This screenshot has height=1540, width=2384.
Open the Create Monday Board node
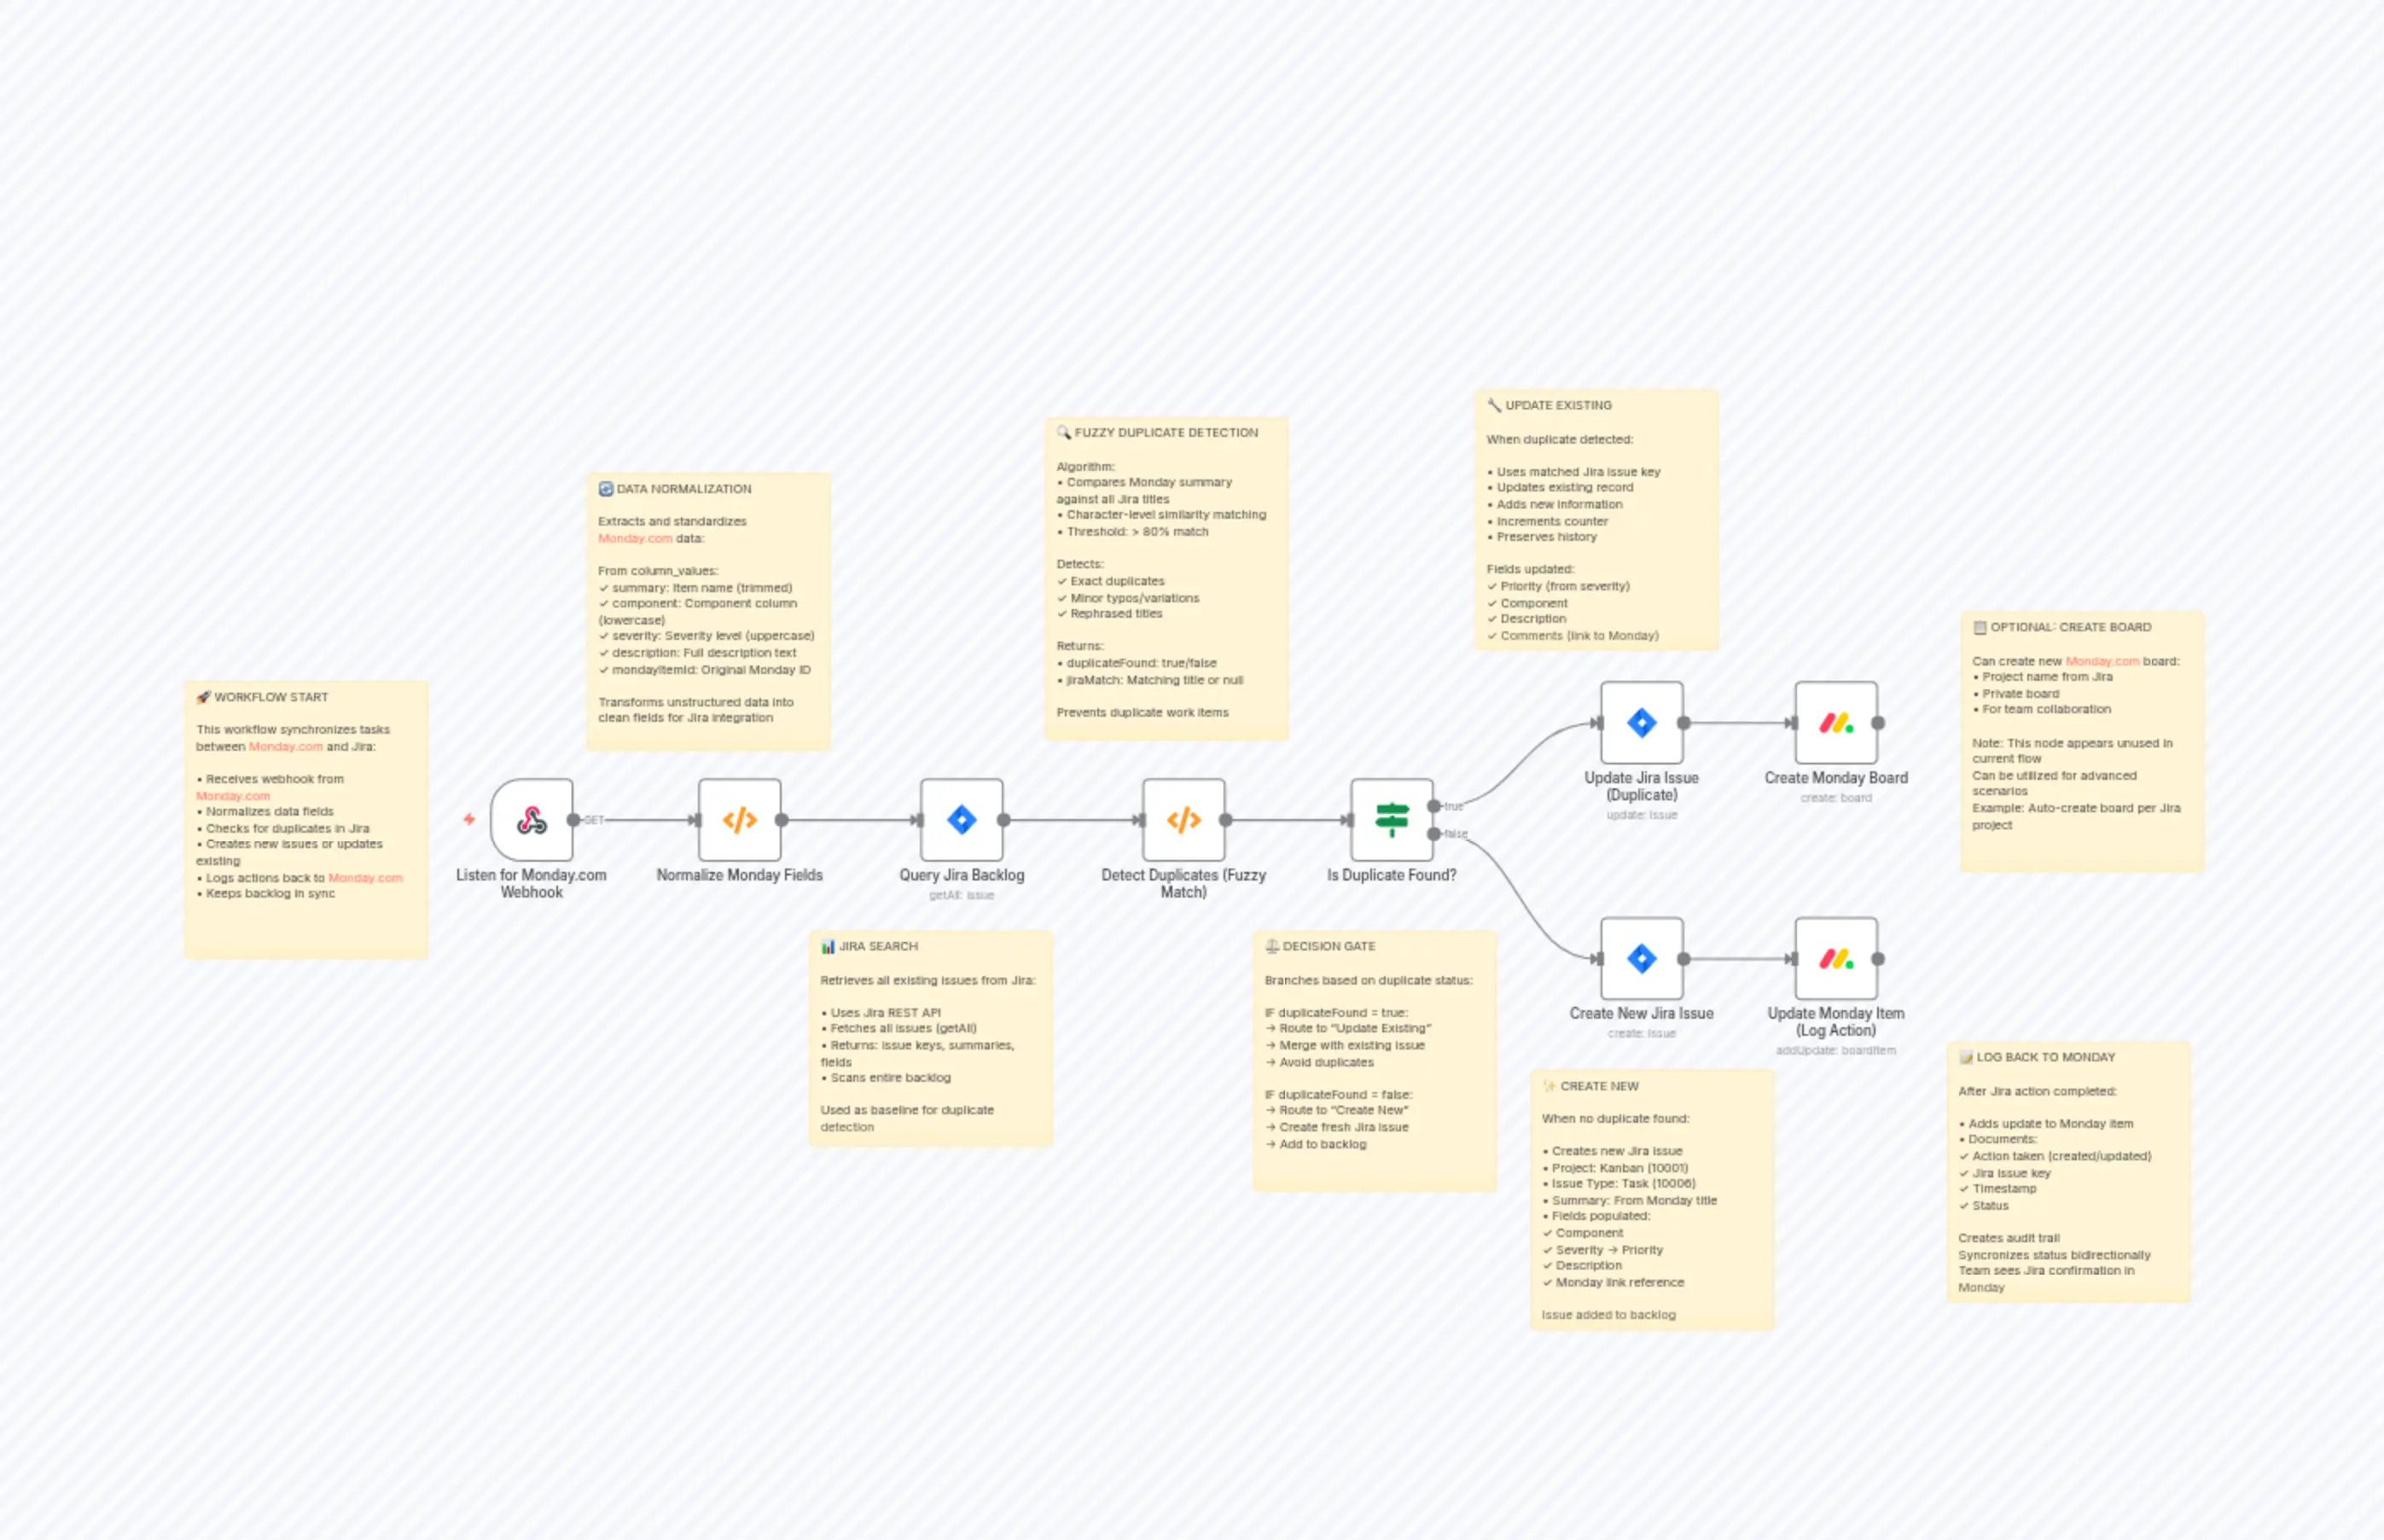[x=1835, y=723]
